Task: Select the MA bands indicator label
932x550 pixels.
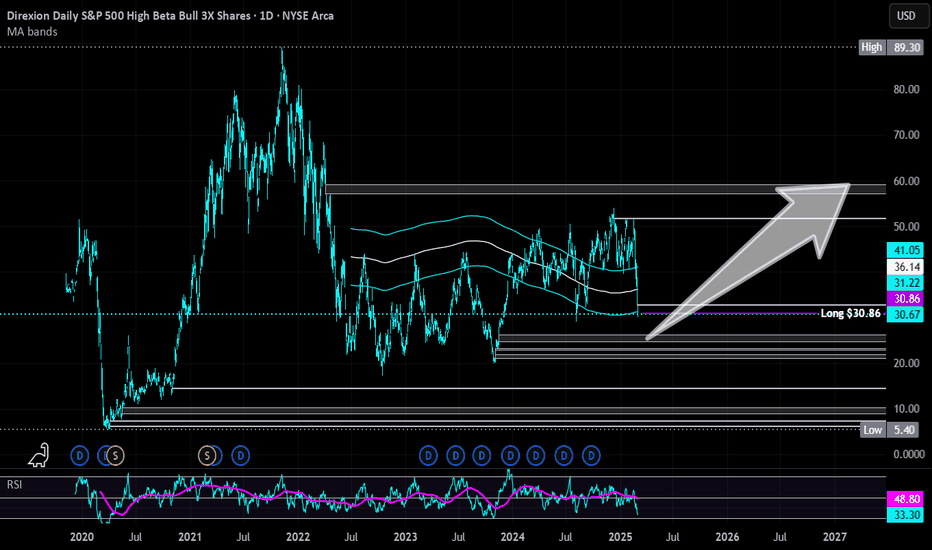Action: click(32, 32)
